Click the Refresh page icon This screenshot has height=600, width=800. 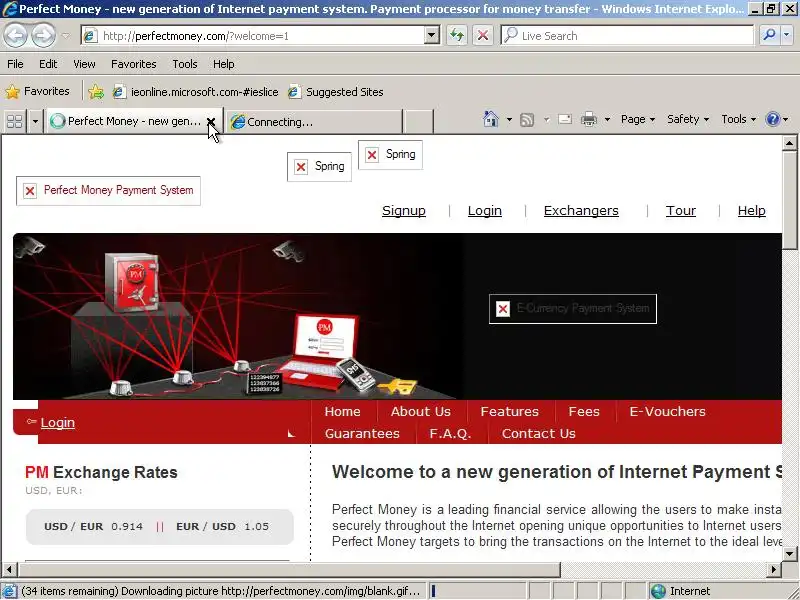click(457, 36)
